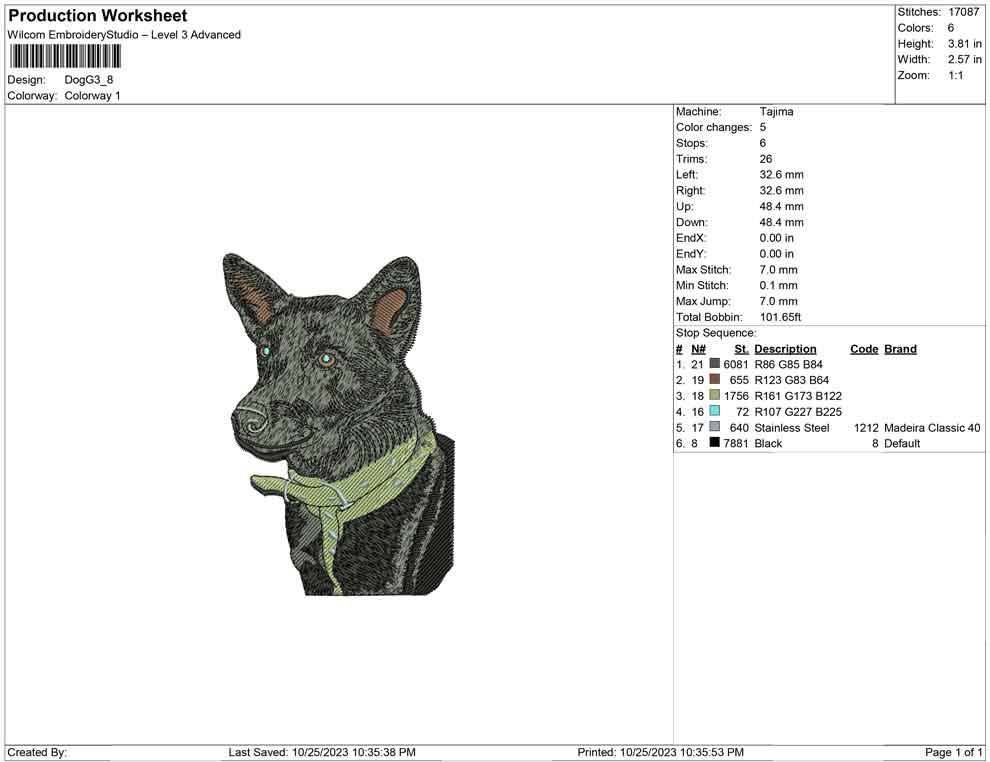The height and width of the screenshot is (762, 990).
Task: Click the 'N#' column header
Action: [x=698, y=348]
